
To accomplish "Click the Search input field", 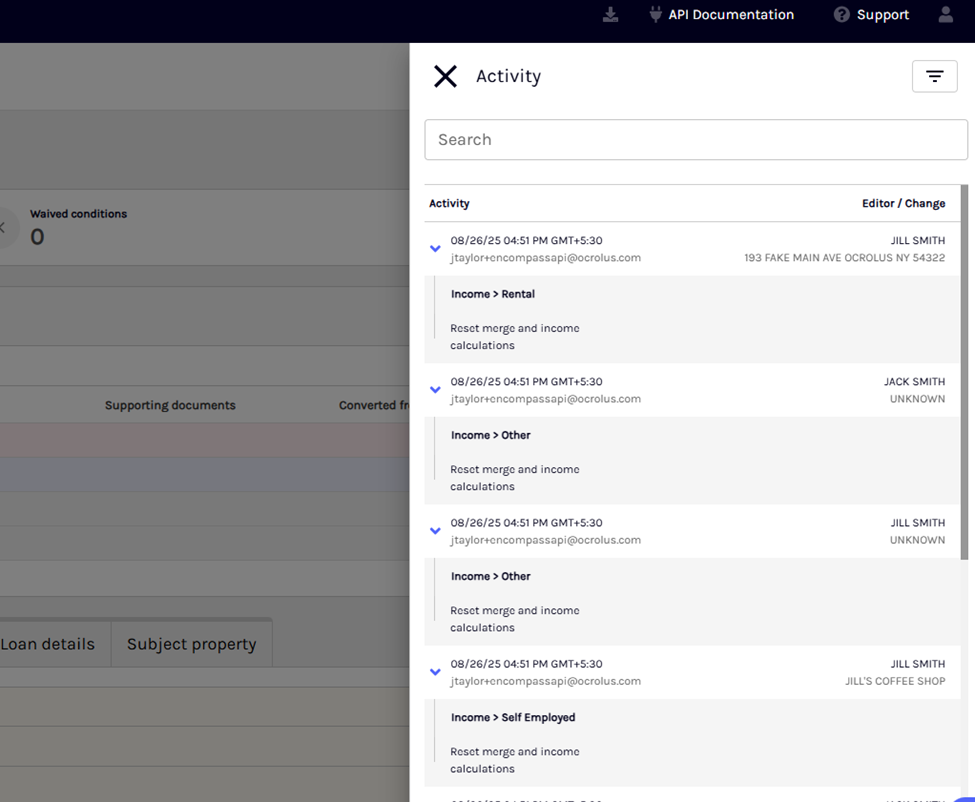I will coord(696,140).
